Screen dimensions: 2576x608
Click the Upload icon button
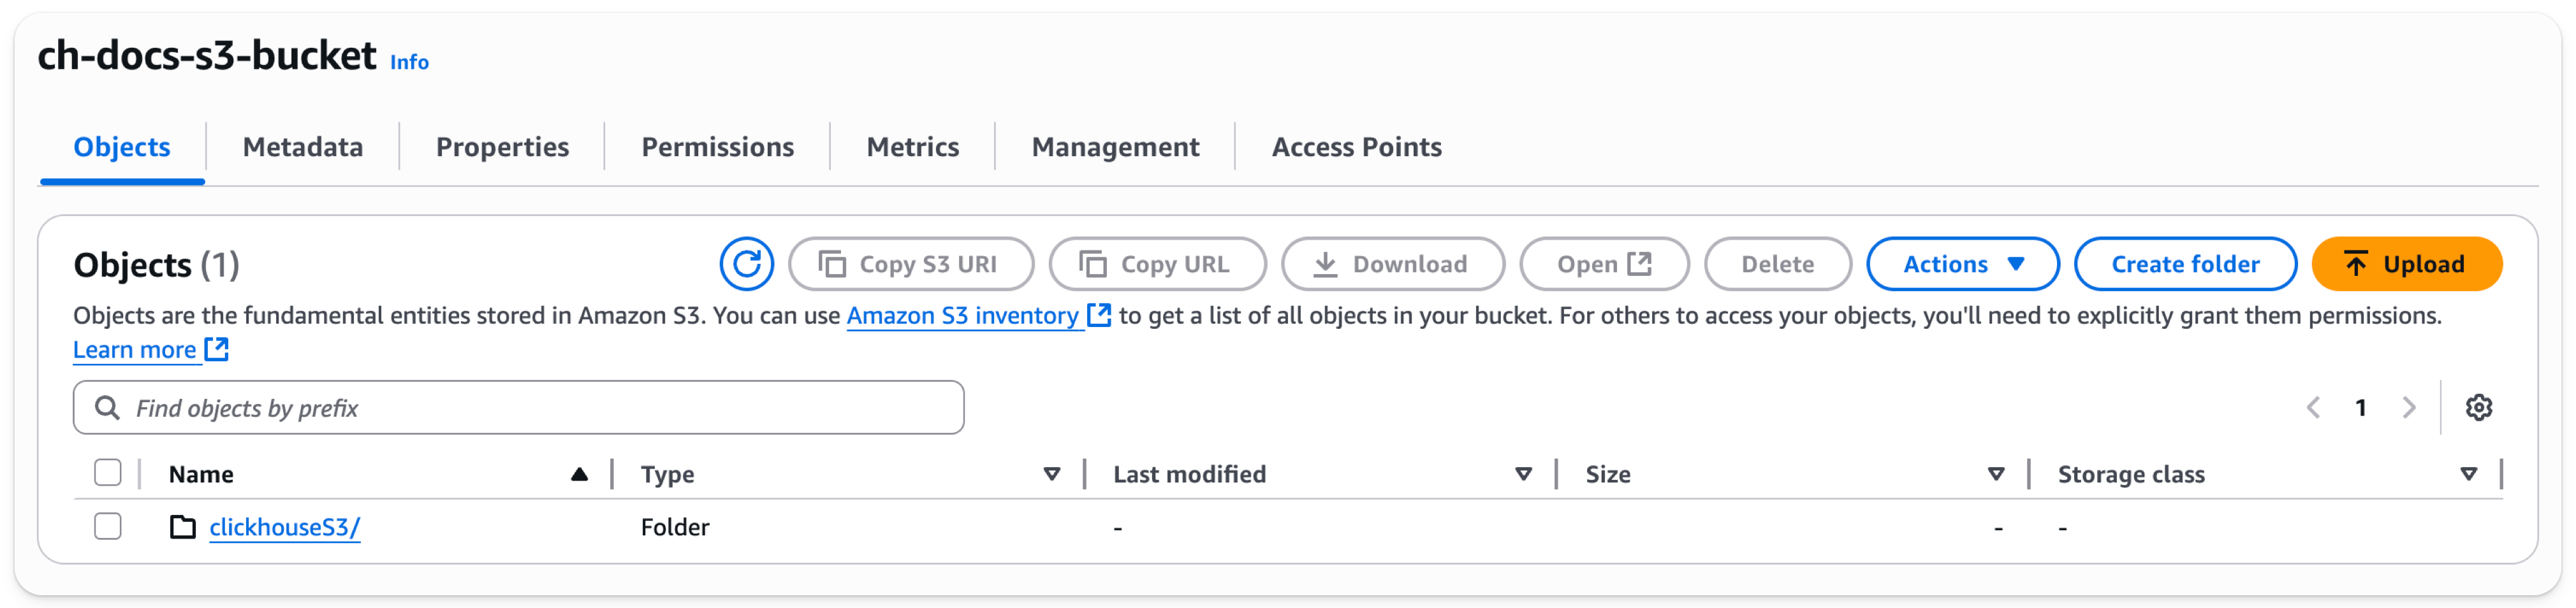tap(2355, 263)
